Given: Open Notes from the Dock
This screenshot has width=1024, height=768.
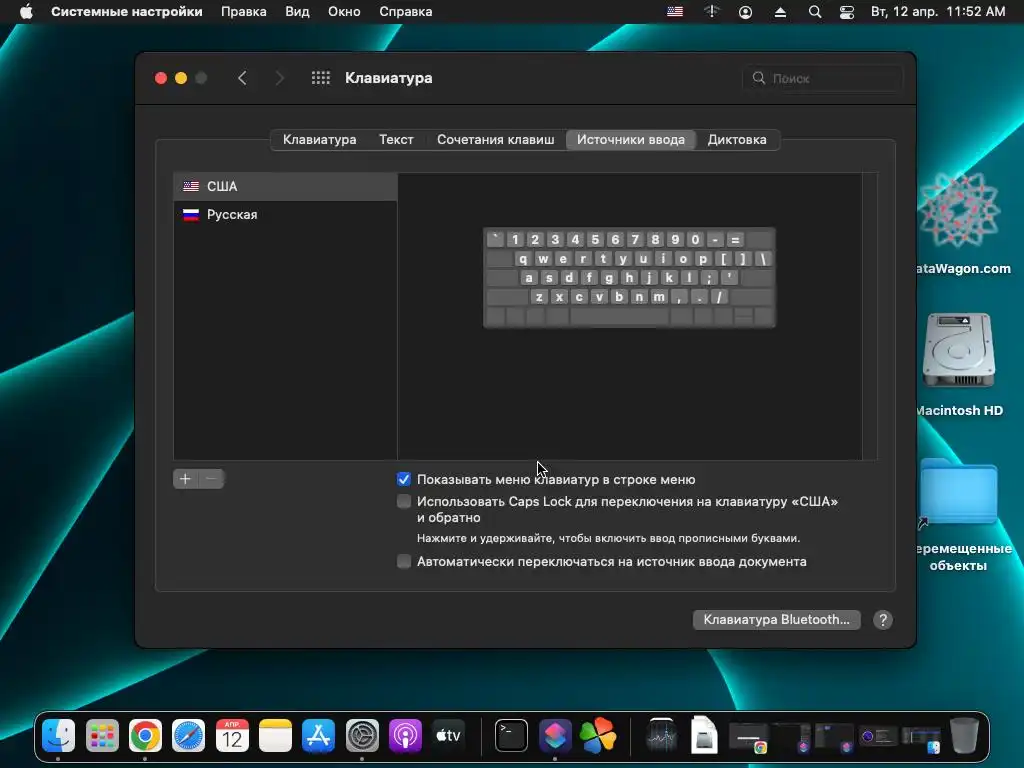Looking at the screenshot, I should (275, 736).
